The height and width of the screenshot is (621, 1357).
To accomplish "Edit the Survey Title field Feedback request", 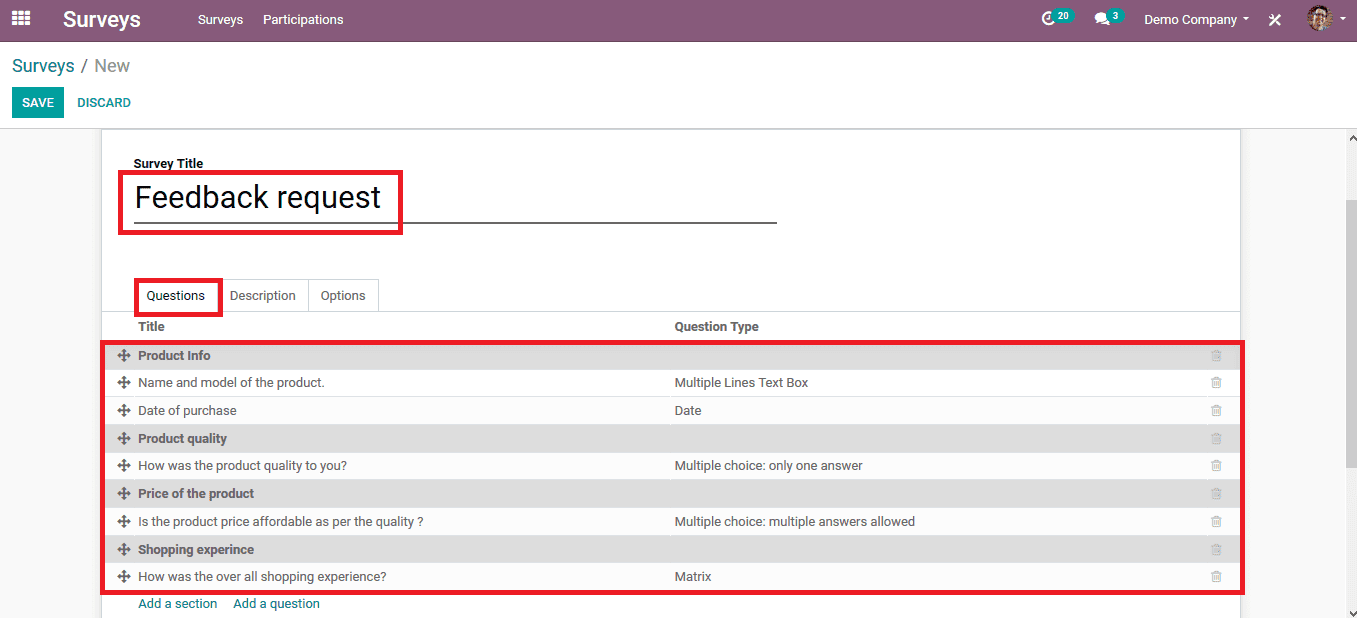I will 455,198.
